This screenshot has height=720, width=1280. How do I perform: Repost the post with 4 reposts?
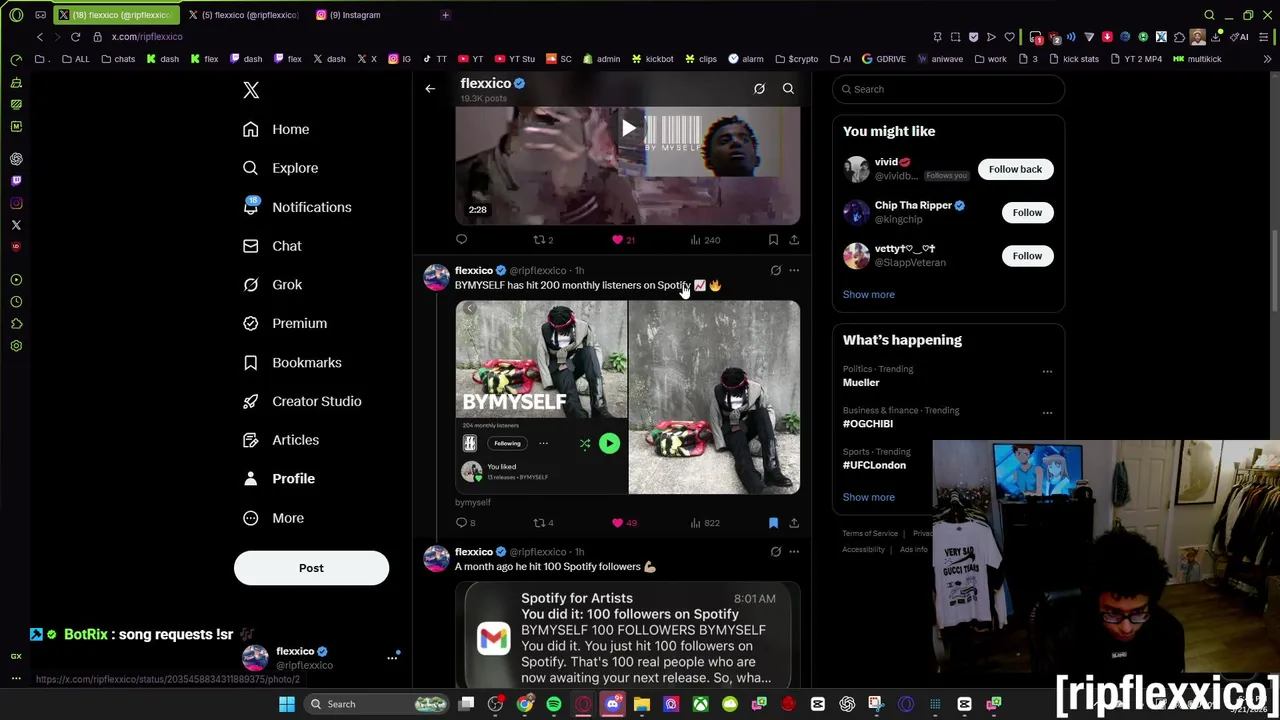click(543, 523)
